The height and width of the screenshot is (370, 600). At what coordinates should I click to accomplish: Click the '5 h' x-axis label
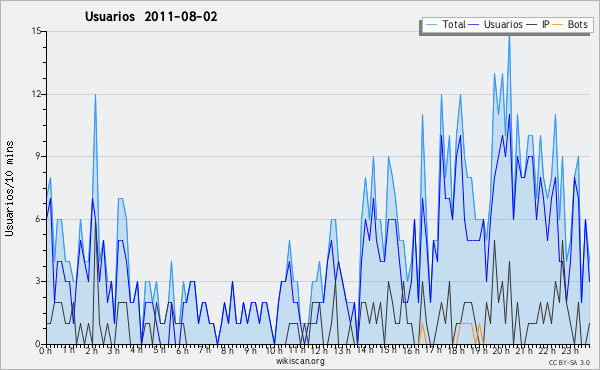coord(159,350)
